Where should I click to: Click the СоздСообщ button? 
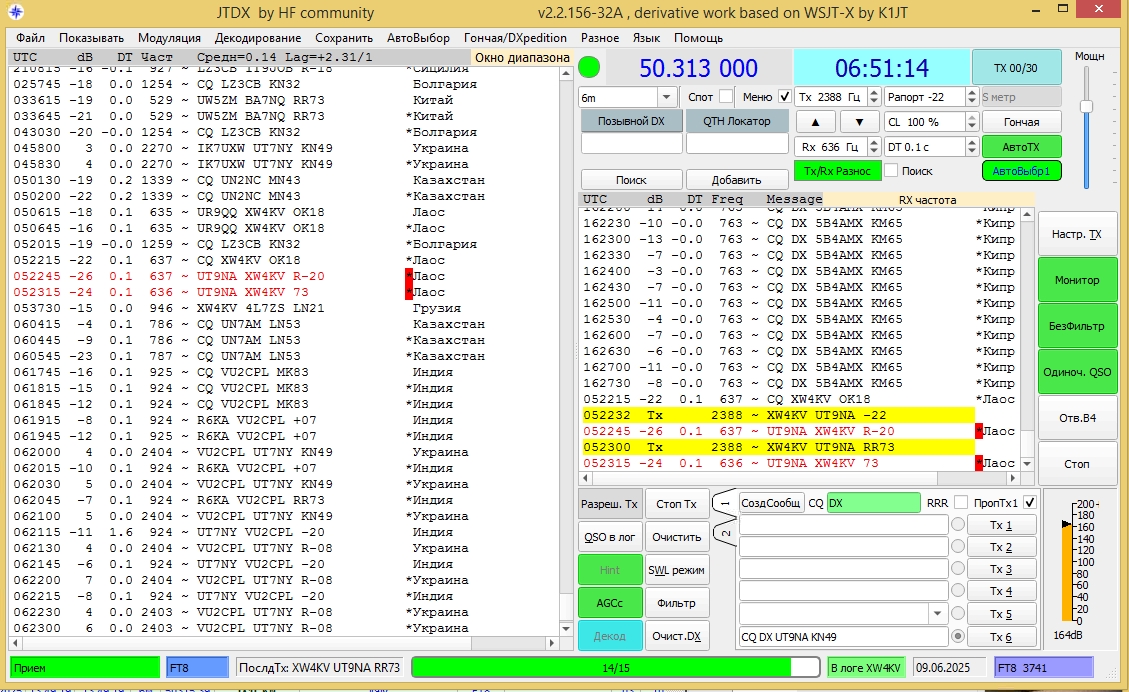point(770,503)
